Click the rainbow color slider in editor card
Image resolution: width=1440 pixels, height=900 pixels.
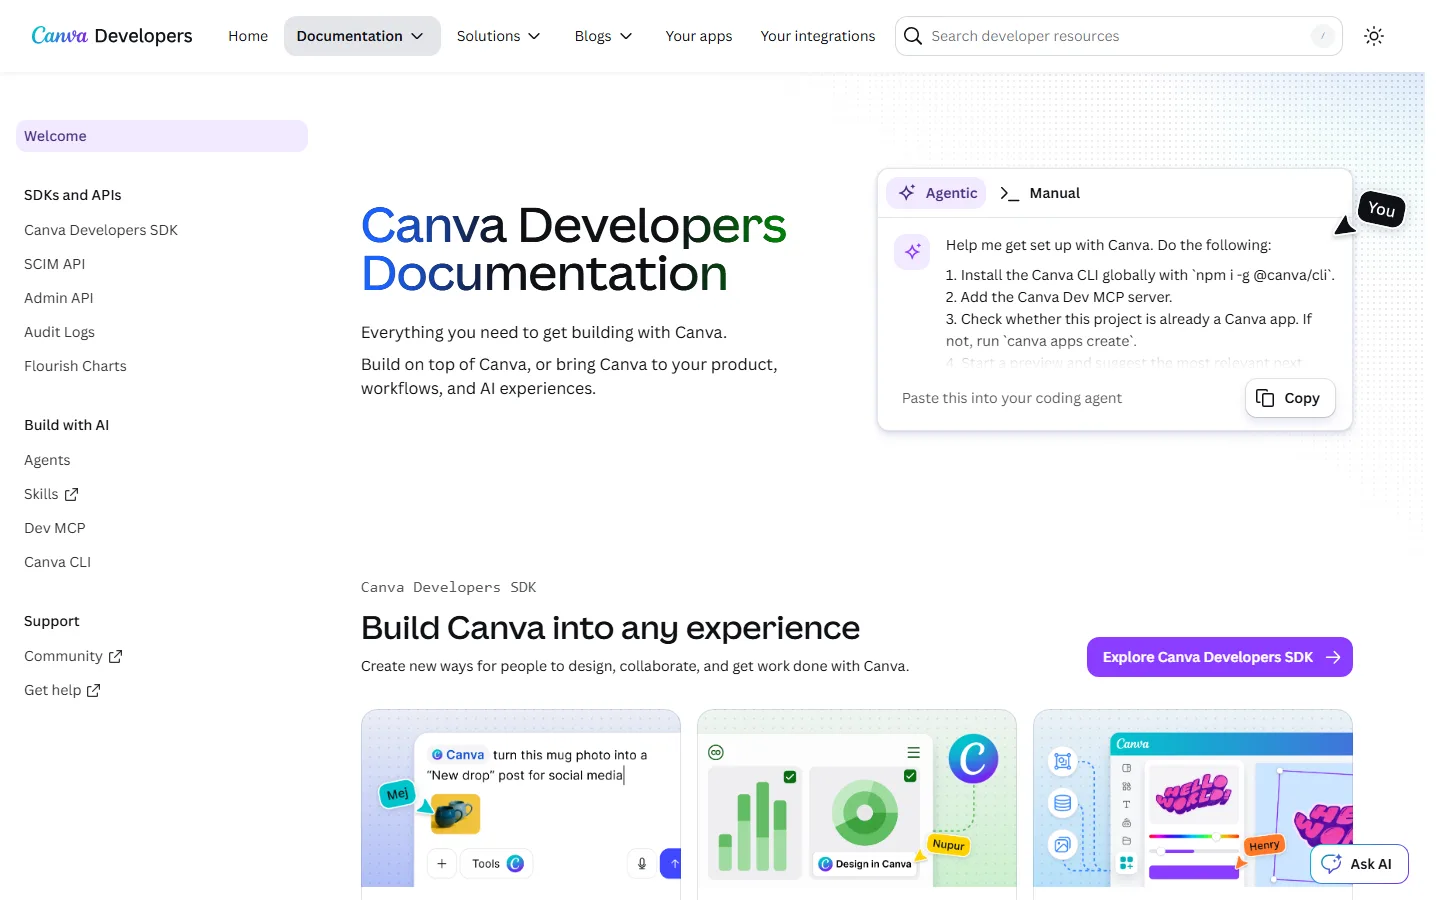point(1194,836)
